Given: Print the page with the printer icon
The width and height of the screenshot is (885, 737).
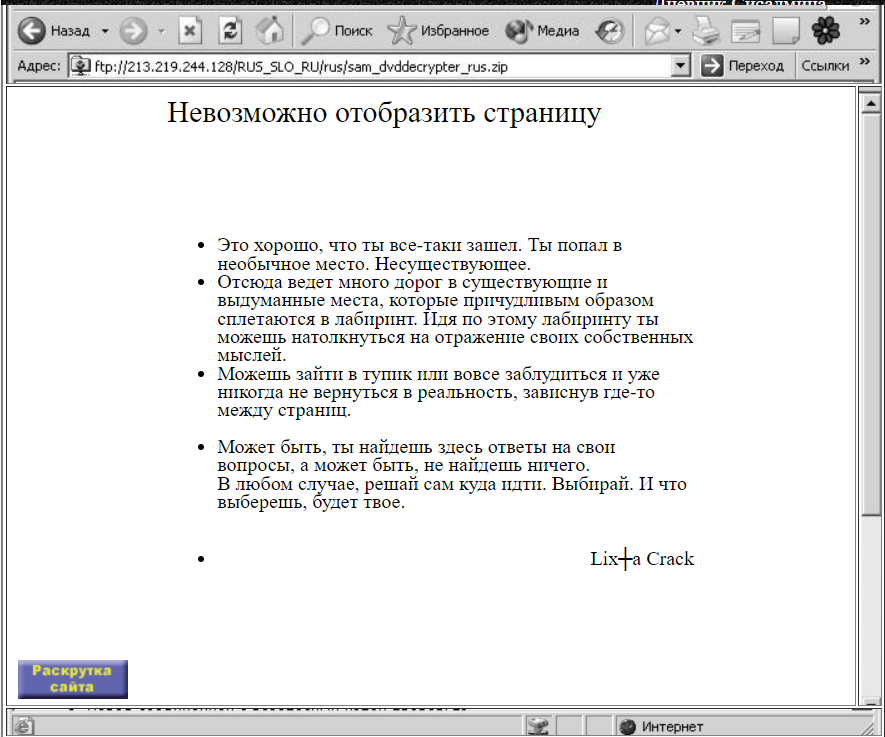Looking at the screenshot, I should pos(707,31).
